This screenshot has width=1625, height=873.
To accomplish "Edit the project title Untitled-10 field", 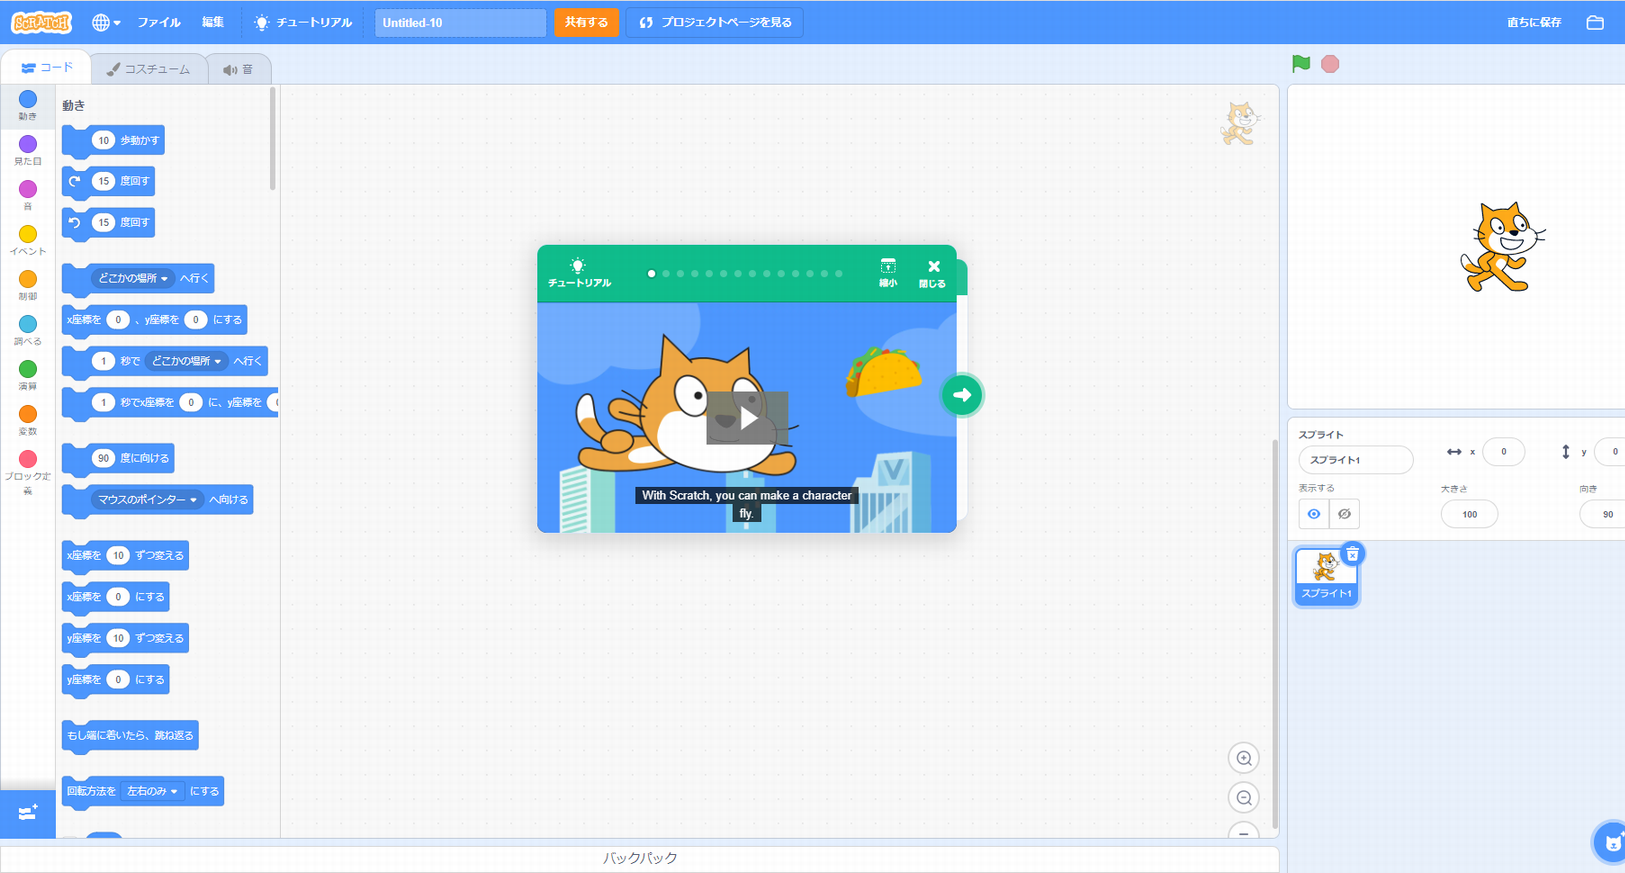I will coord(460,22).
